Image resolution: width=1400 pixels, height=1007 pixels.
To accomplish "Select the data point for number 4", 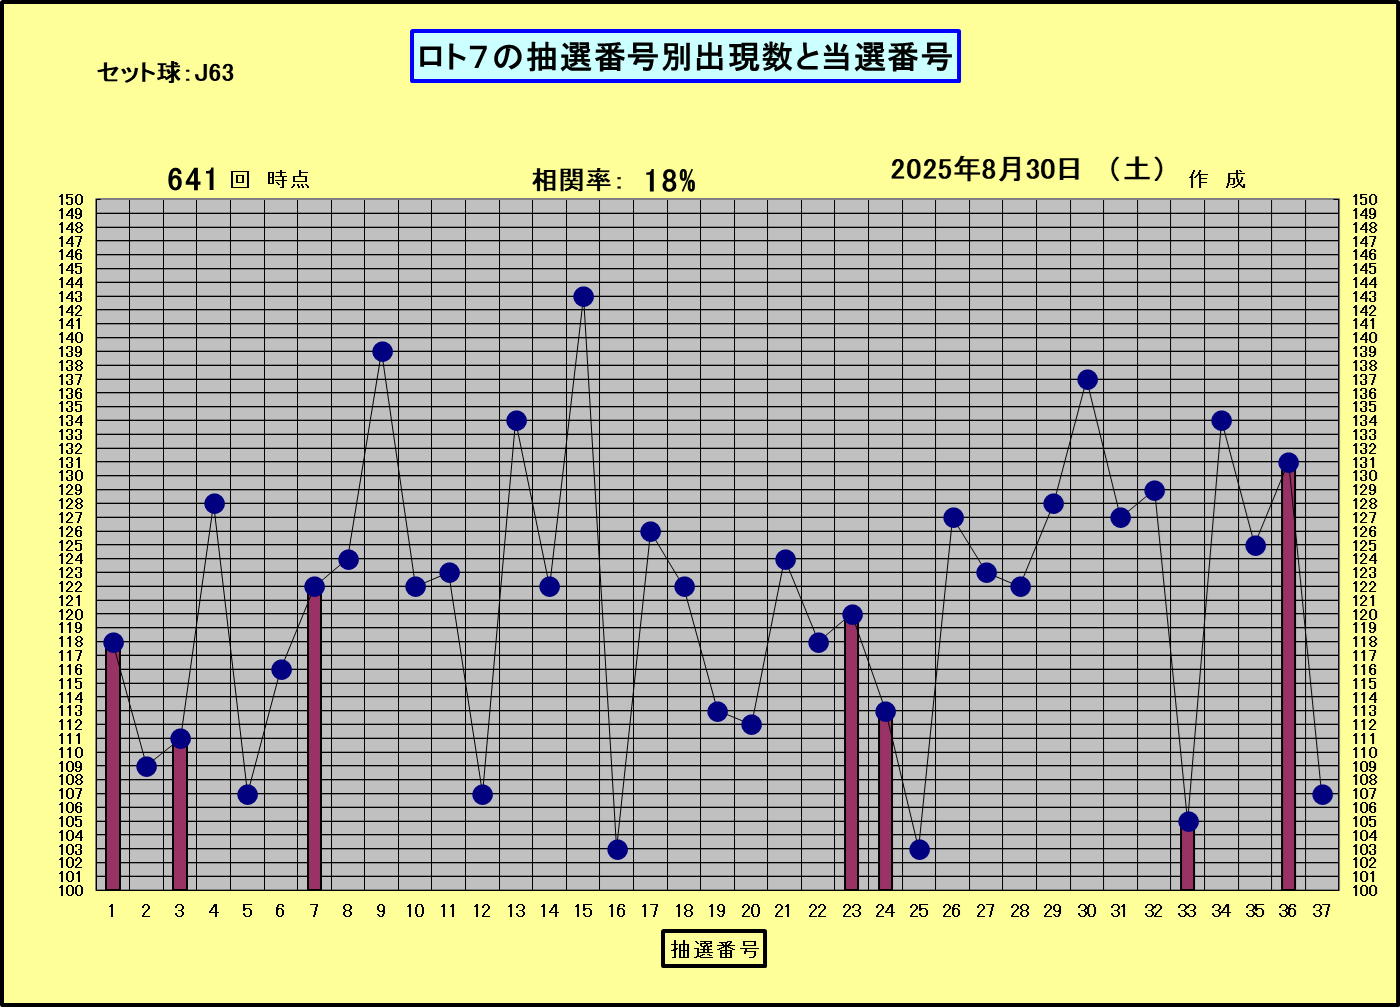I will point(214,503).
